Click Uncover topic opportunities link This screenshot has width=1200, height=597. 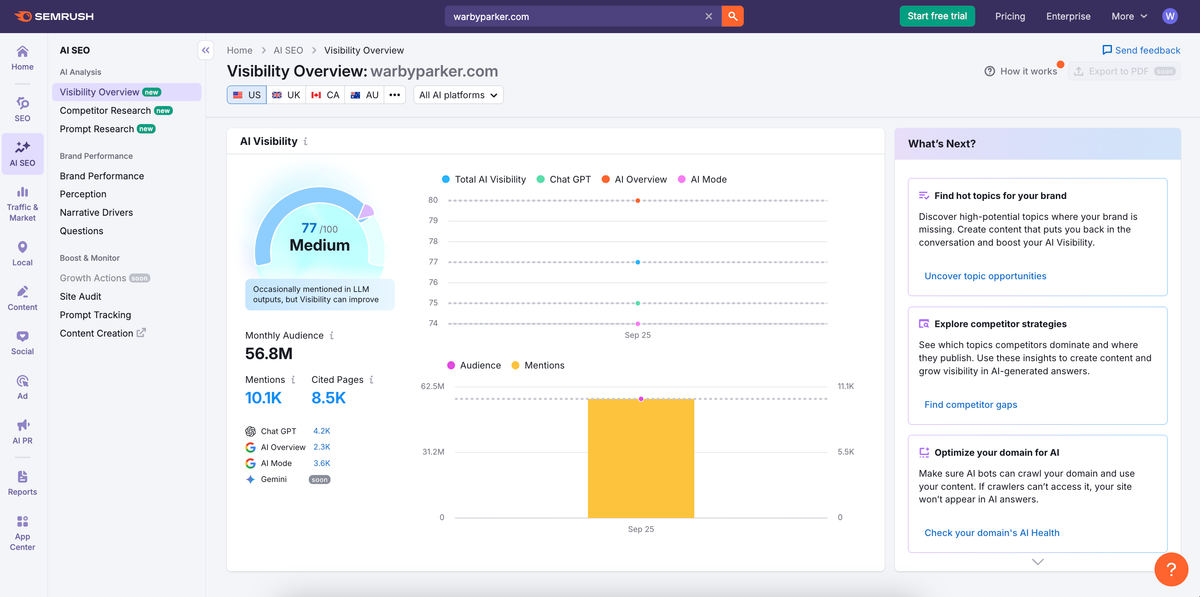(985, 276)
